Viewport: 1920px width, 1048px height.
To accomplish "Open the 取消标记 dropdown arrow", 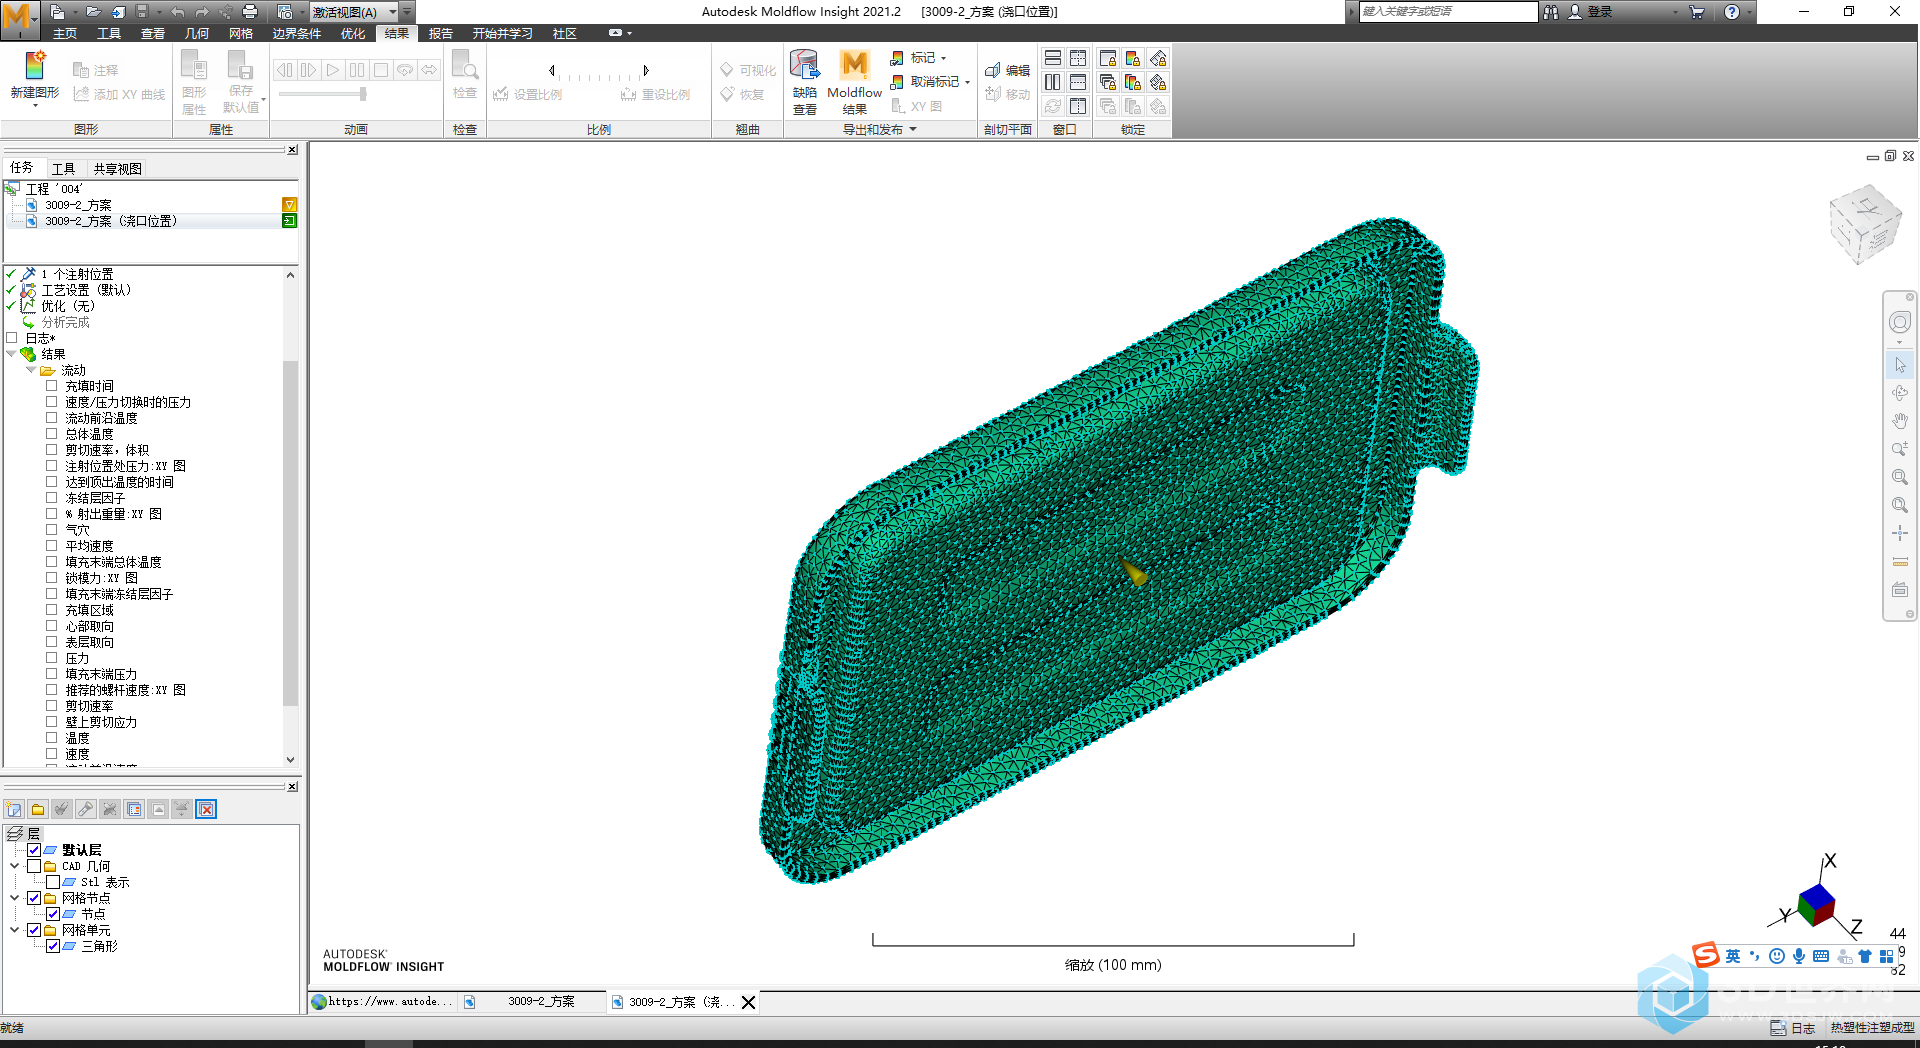I will (967, 82).
